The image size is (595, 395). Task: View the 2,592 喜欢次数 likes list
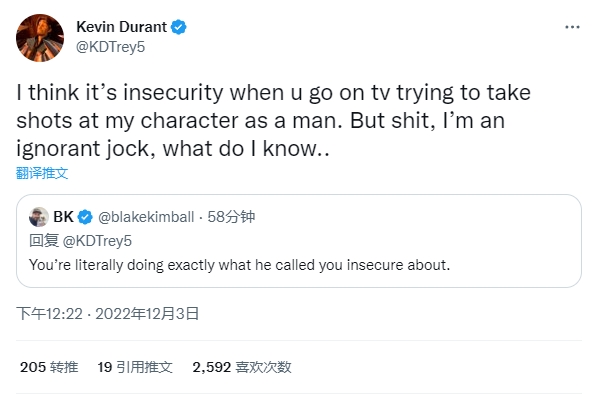[x=242, y=367]
